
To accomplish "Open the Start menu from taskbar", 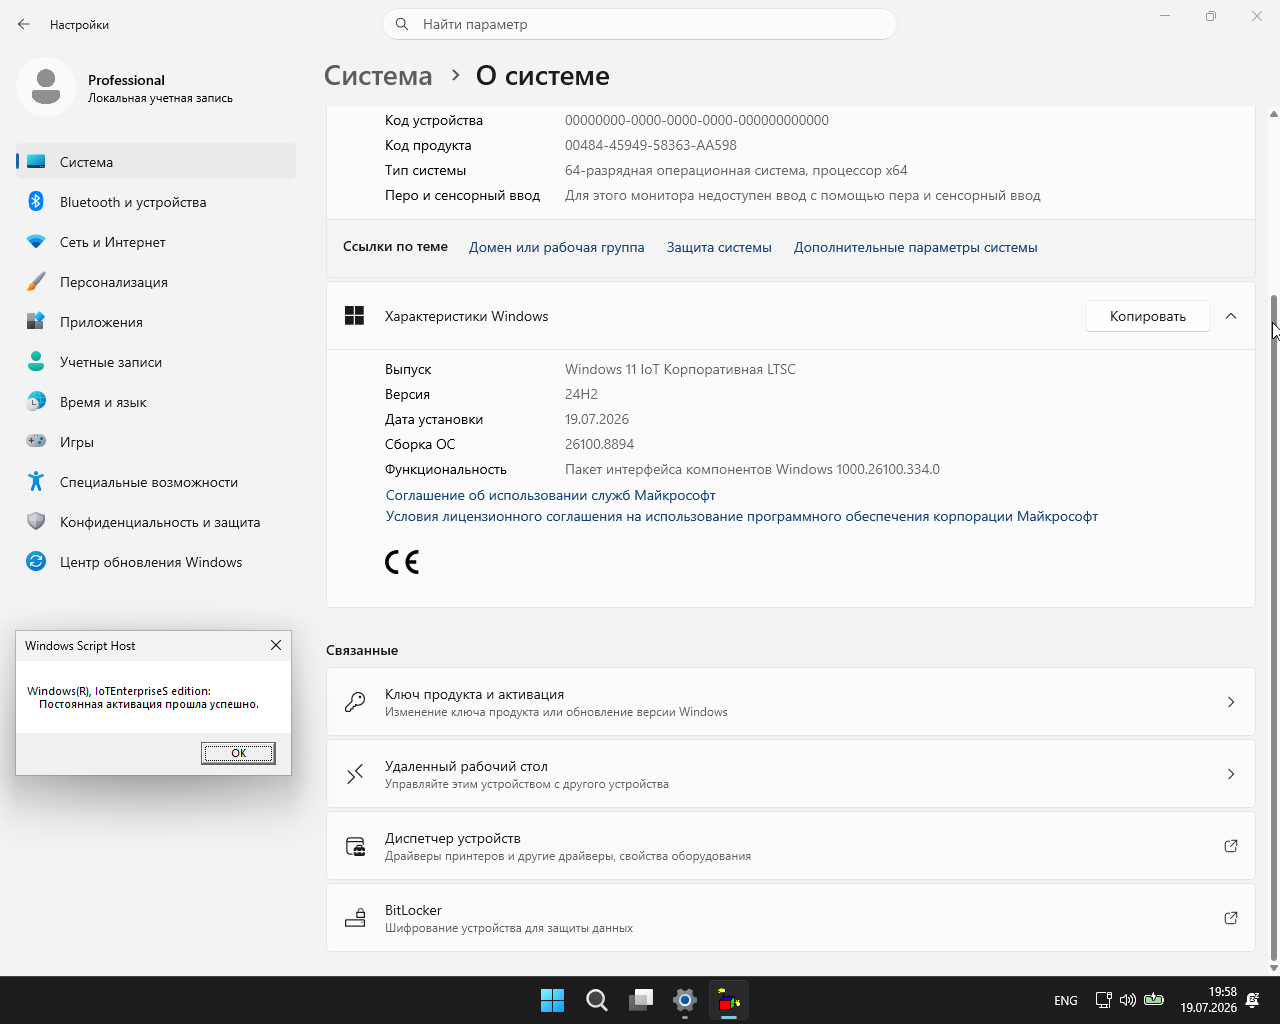I will (x=552, y=1000).
